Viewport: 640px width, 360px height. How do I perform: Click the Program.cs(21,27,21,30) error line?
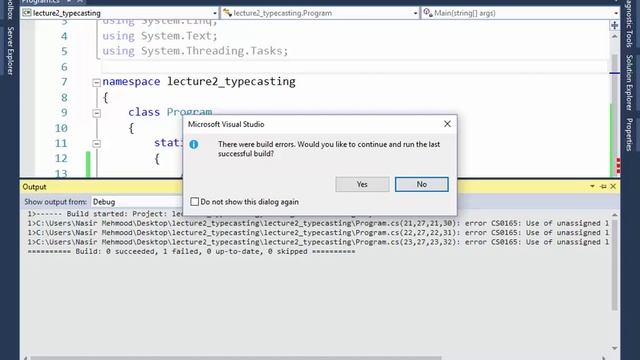tap(318, 223)
